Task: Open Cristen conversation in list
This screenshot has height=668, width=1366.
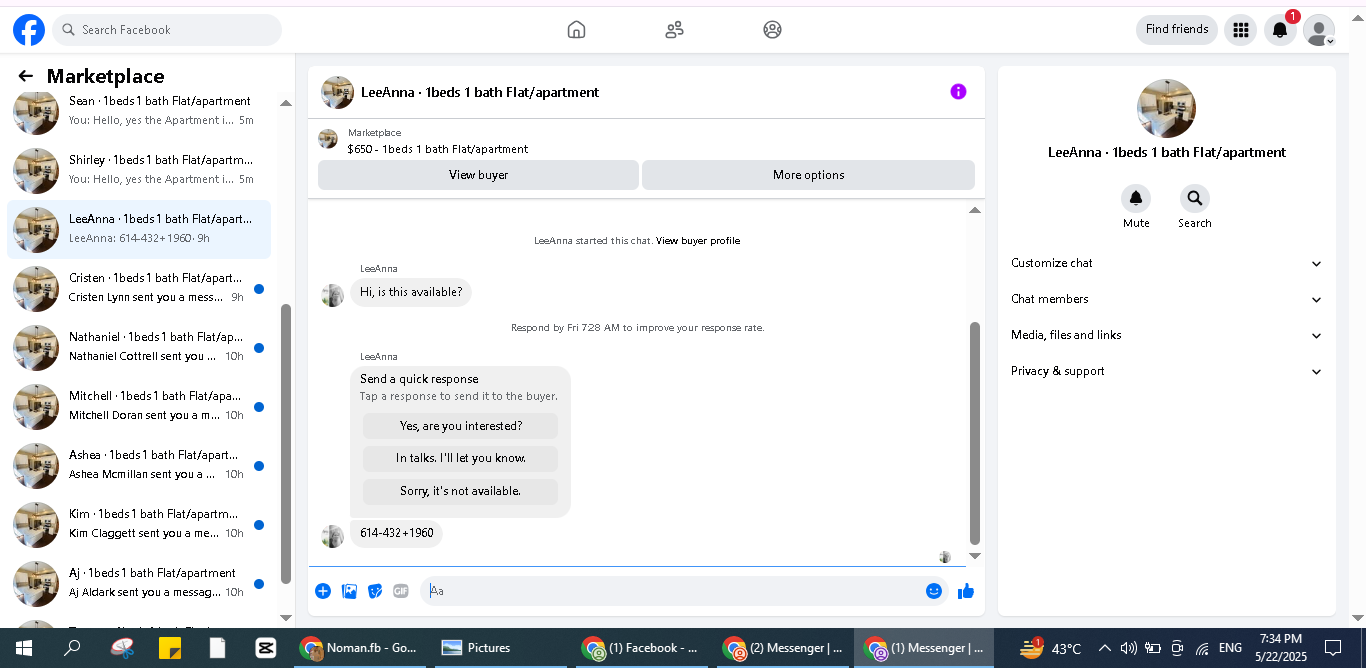Action: click(x=139, y=288)
